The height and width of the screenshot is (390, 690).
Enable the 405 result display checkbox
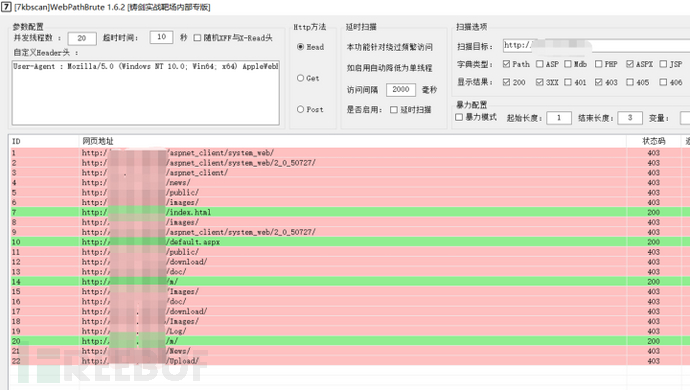click(630, 82)
